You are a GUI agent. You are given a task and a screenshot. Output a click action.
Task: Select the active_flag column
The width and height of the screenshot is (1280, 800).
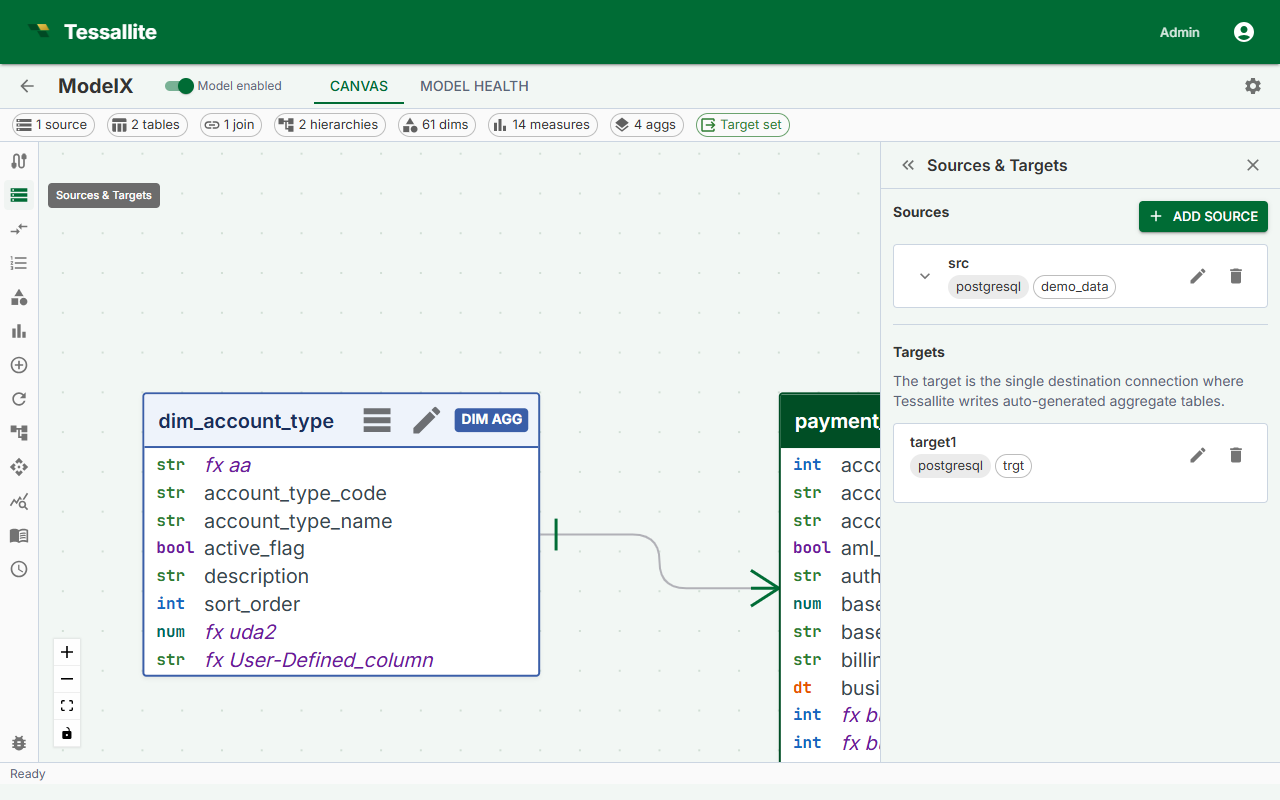pos(341,549)
